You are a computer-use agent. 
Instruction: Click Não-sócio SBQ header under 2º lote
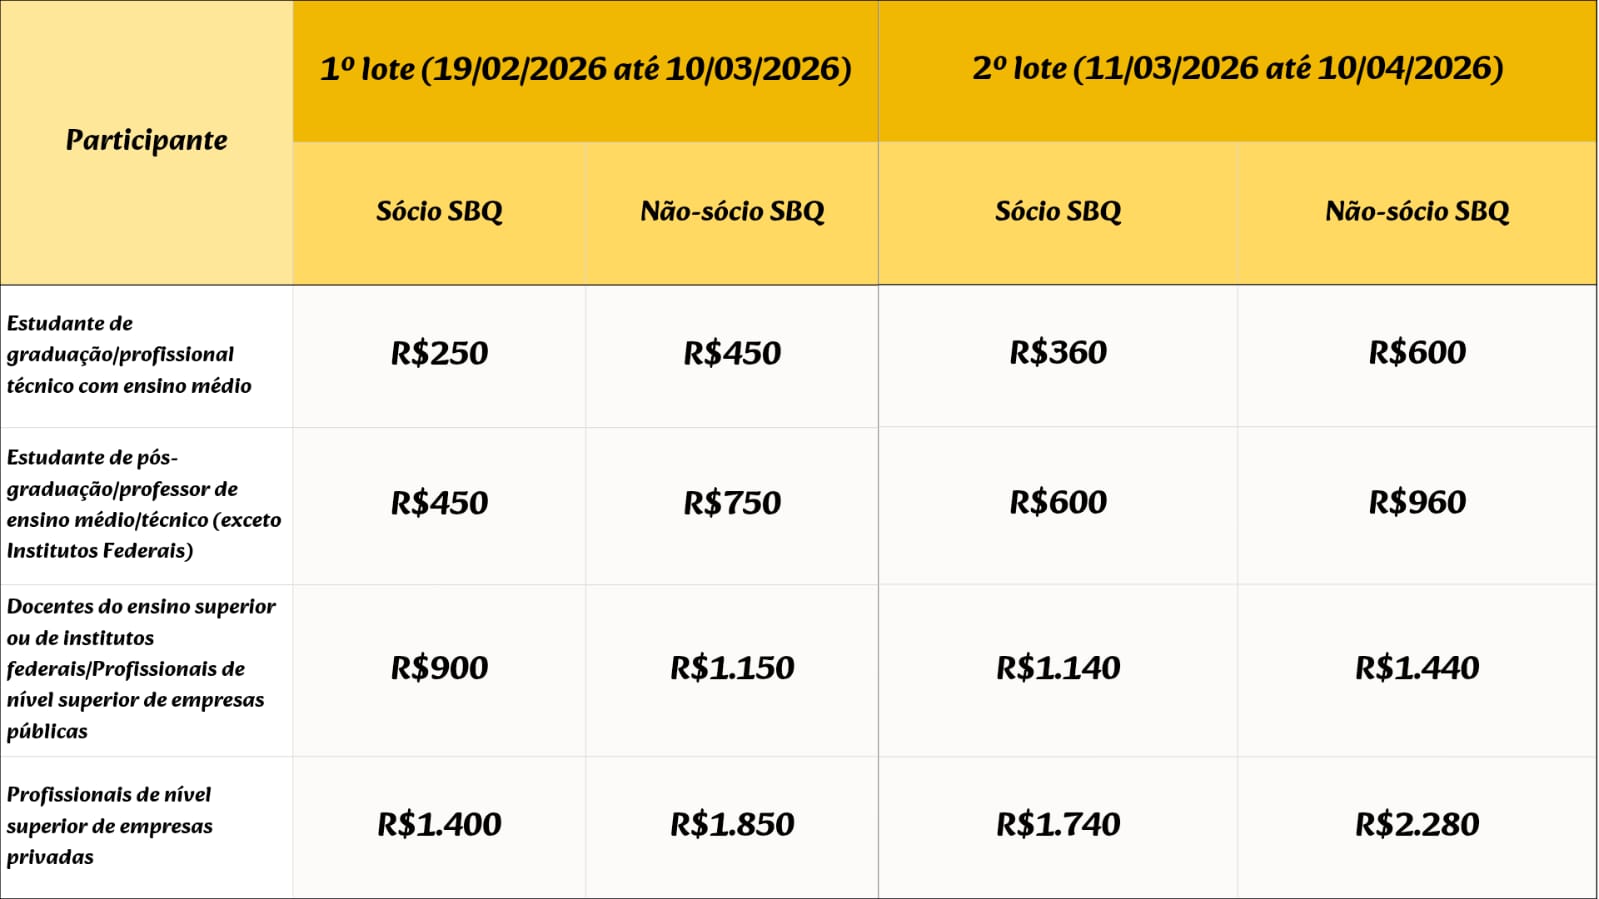point(1417,211)
